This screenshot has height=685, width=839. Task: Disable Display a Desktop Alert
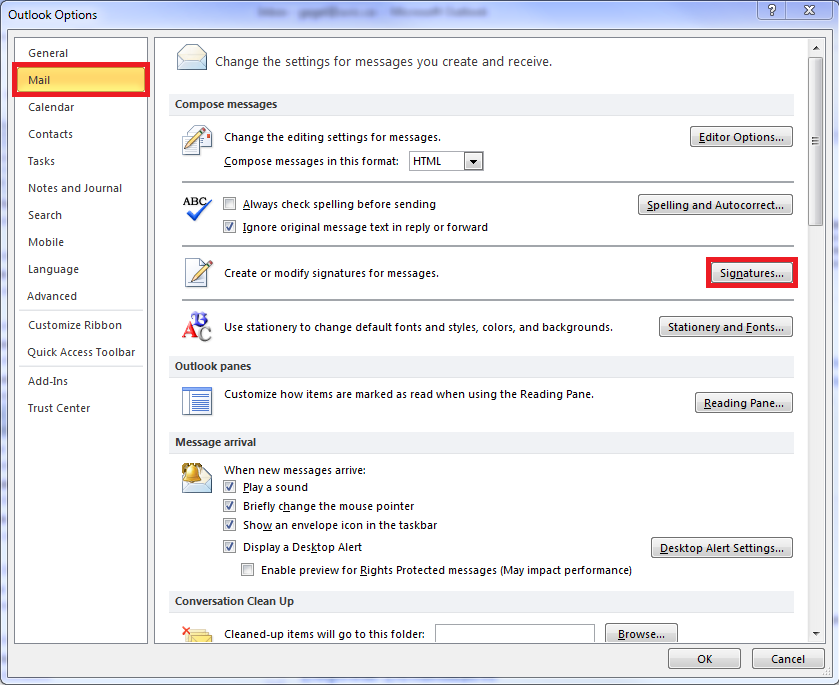[x=230, y=547]
